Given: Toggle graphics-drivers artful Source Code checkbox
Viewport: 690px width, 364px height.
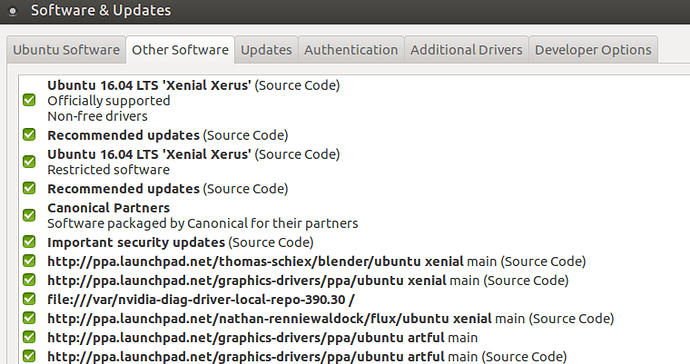Looking at the screenshot, I should pyautogui.click(x=29, y=356).
